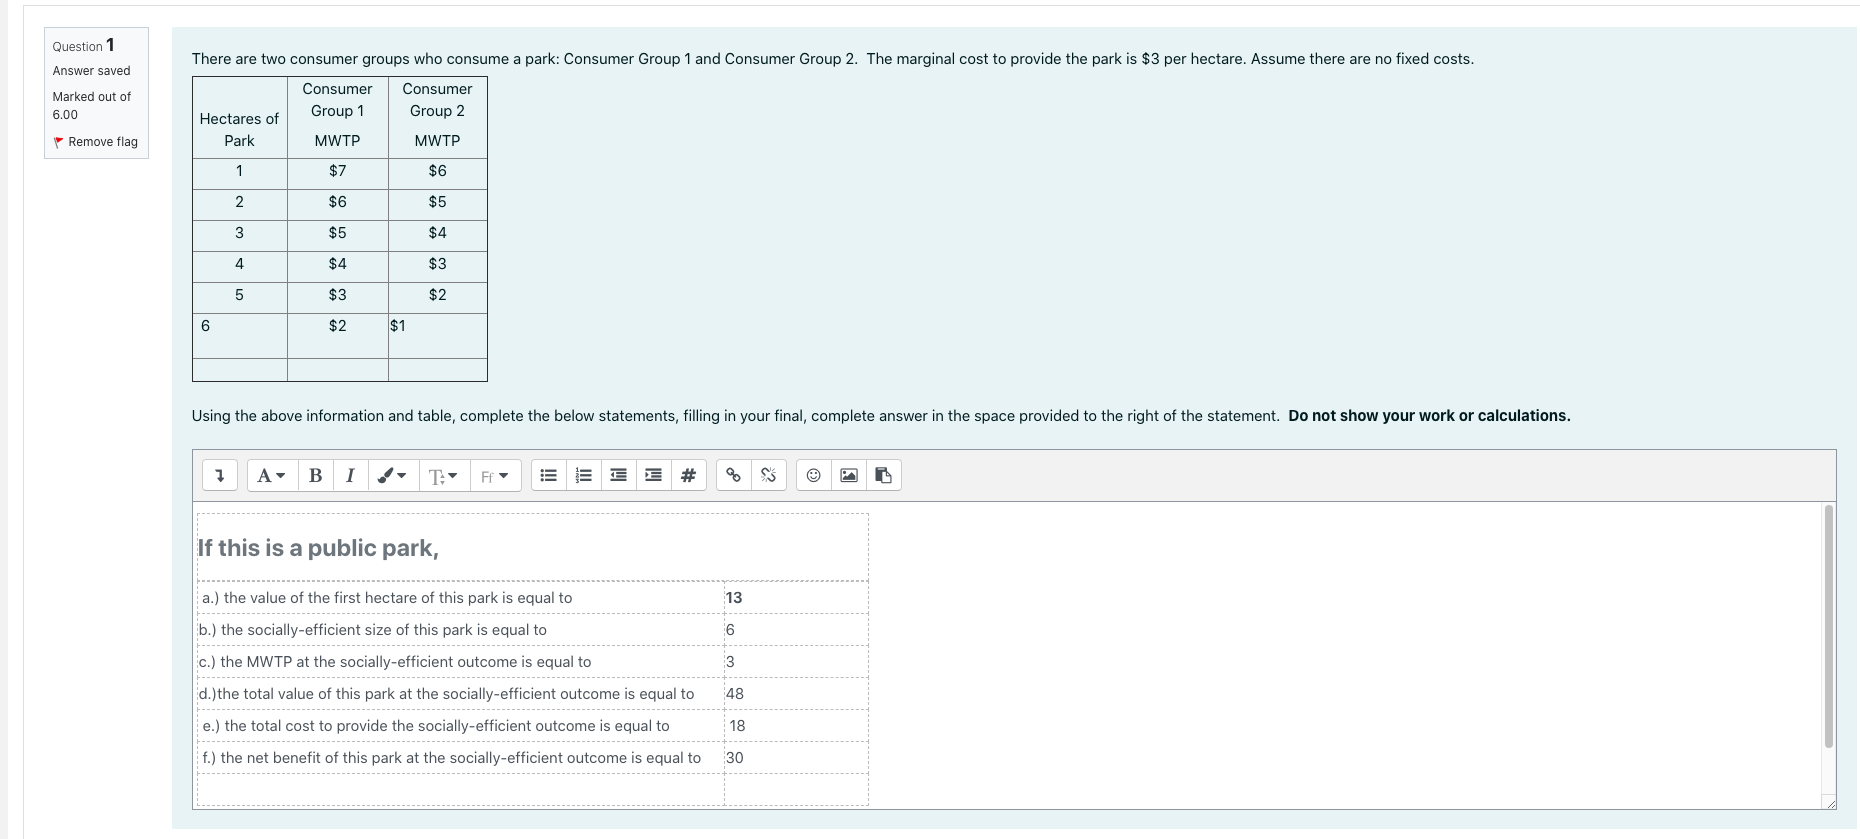The image size is (1860, 839).
Task: Click the $1 cell in Group 2 column
Action: tap(438, 335)
